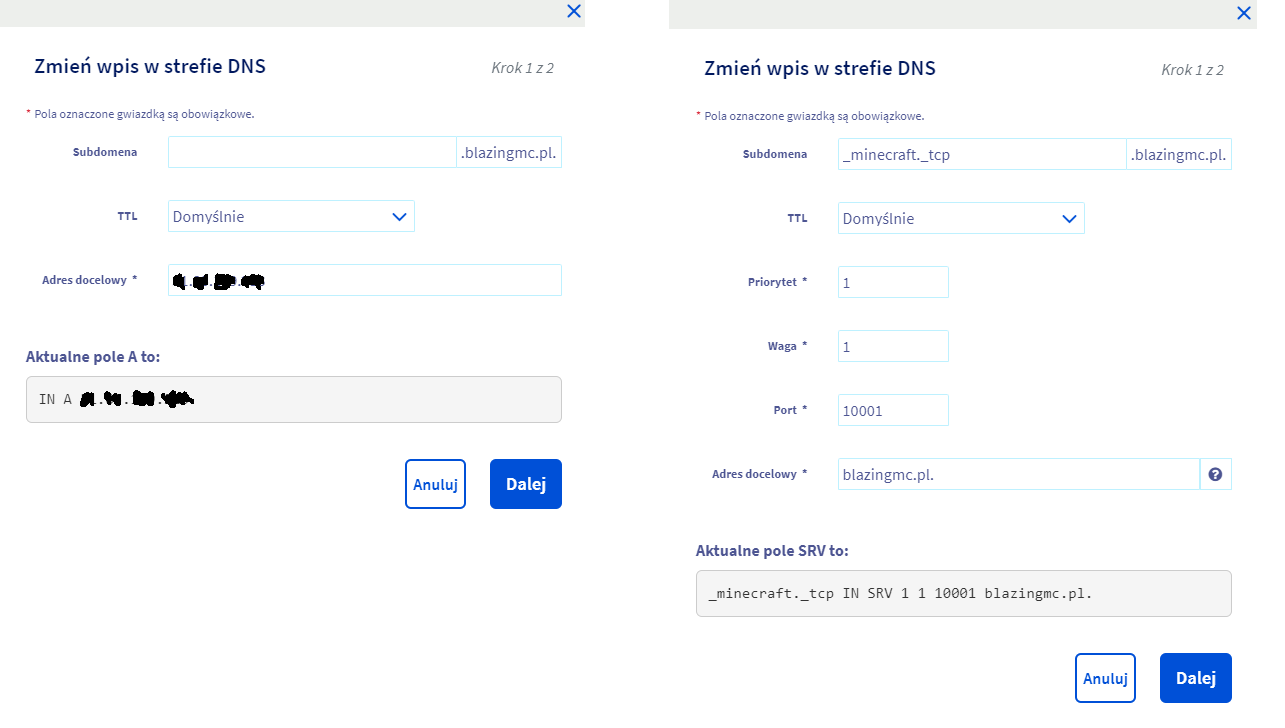Select the Priorytet input field

[893, 283]
